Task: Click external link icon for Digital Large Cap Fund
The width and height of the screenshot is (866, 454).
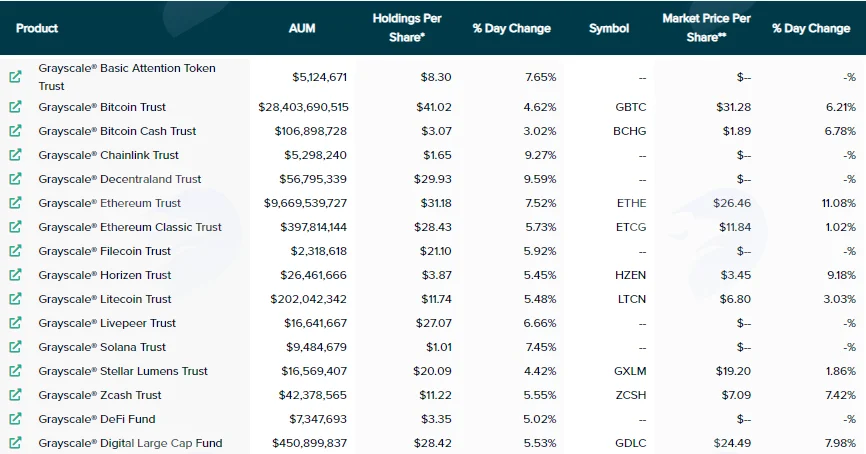Action: [15, 442]
